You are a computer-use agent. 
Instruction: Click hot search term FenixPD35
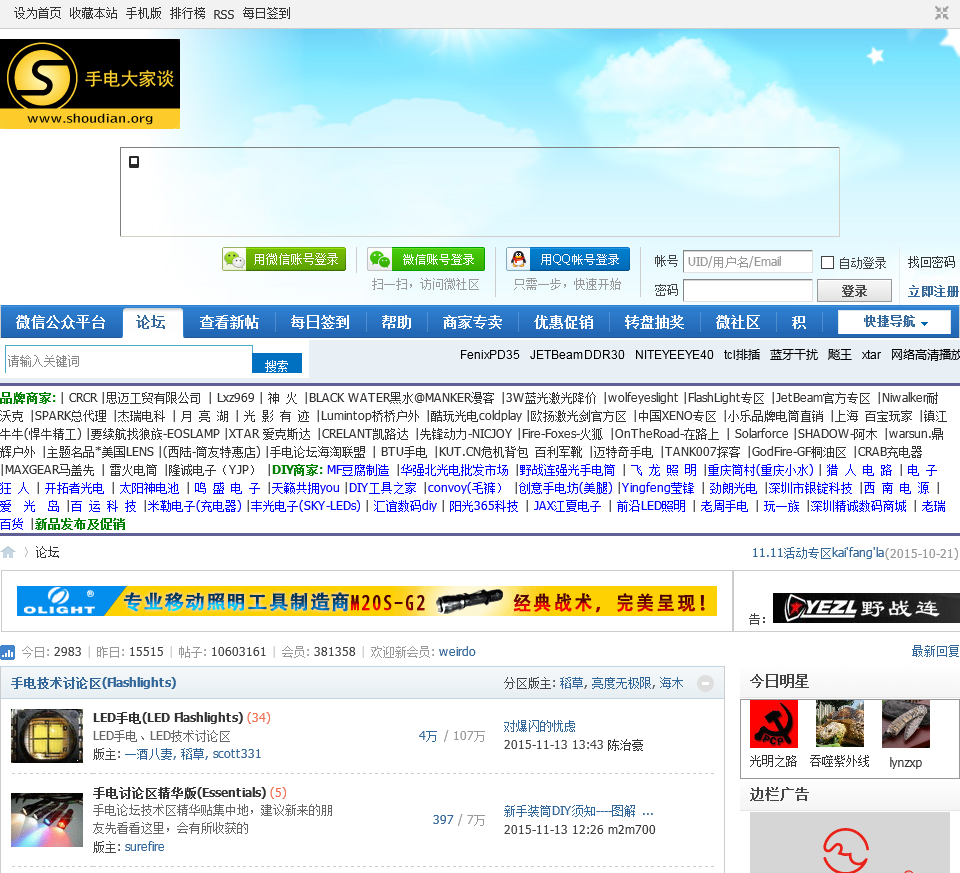tap(490, 354)
